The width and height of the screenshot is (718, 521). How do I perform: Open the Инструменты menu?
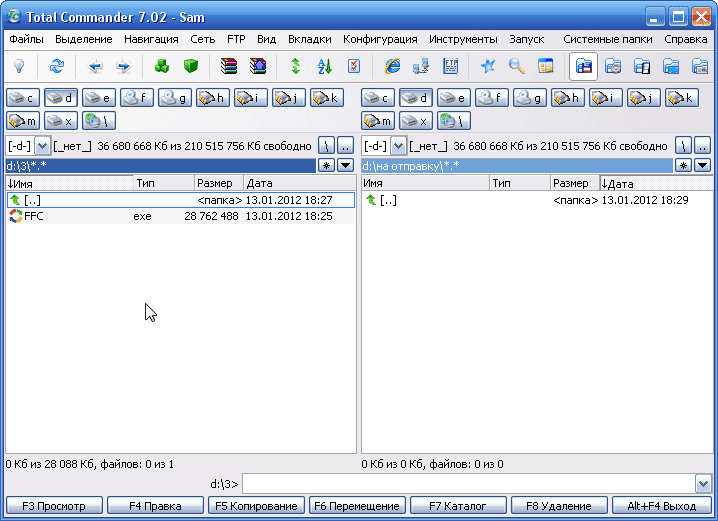click(x=463, y=39)
